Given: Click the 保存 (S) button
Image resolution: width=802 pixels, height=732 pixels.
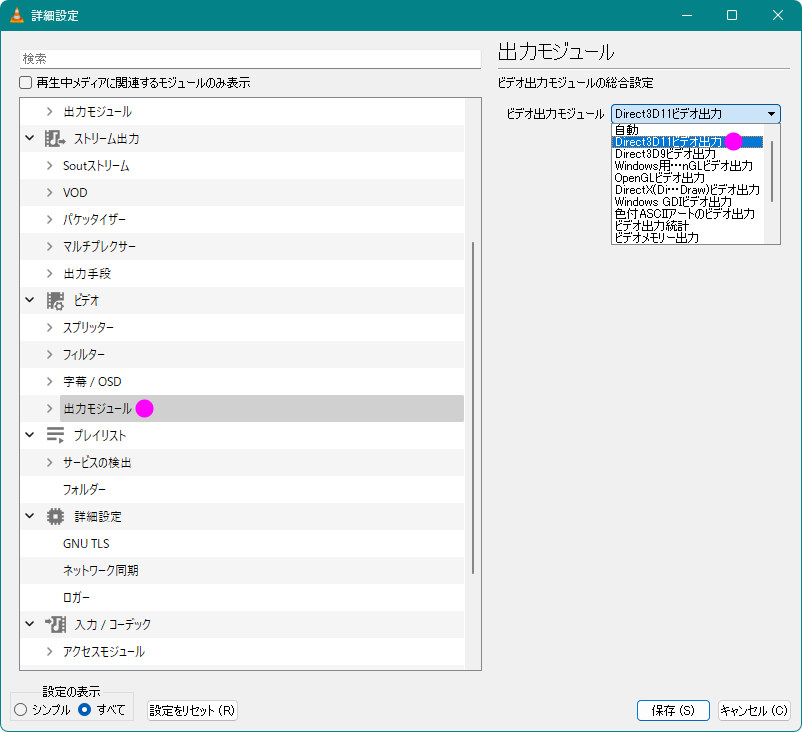Looking at the screenshot, I should (x=673, y=710).
